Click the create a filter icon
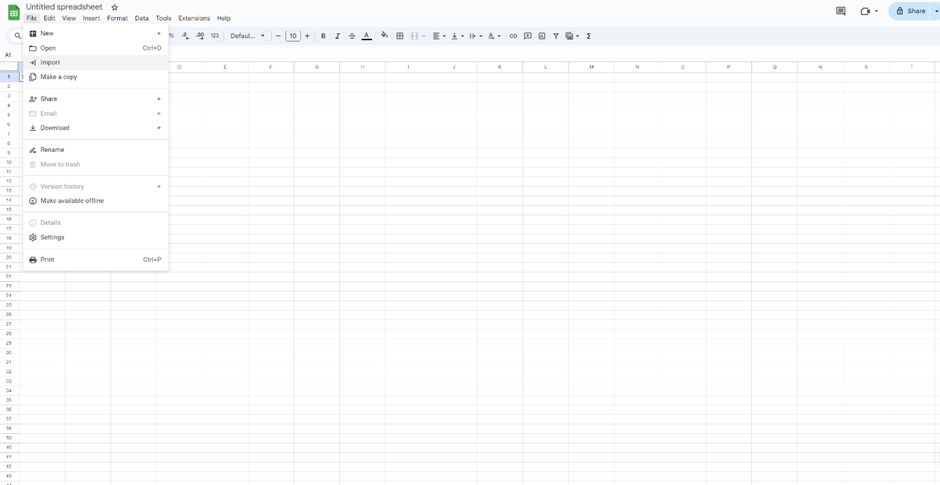 556,36
